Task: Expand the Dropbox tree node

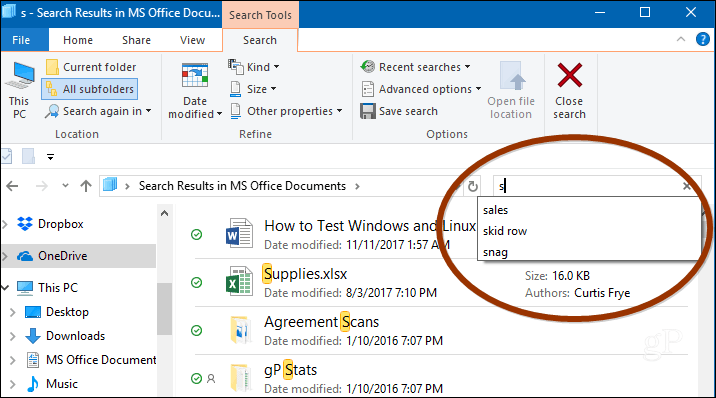Action: click(5, 224)
